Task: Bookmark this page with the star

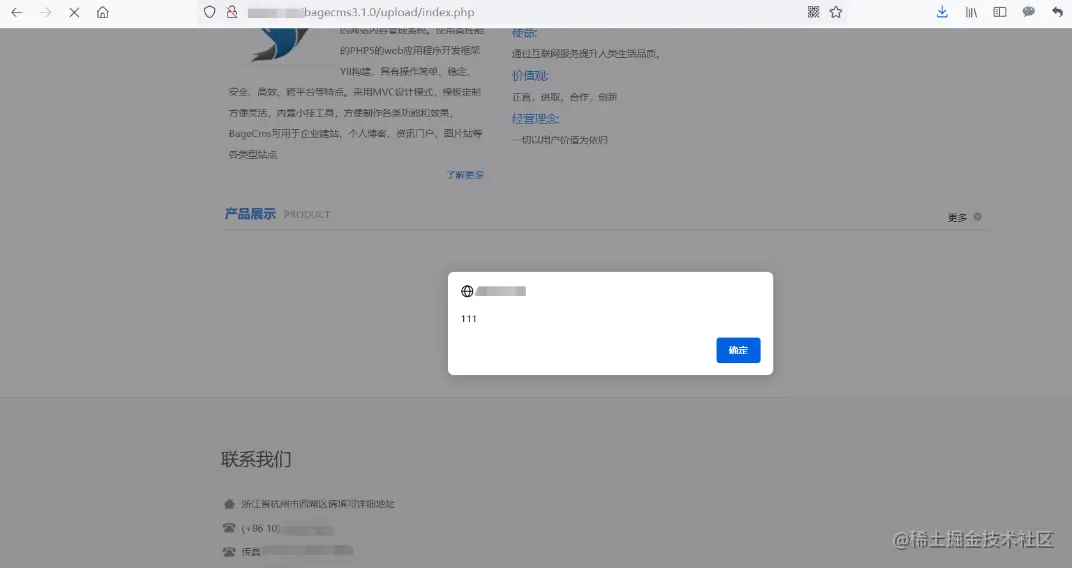Action: [x=835, y=12]
